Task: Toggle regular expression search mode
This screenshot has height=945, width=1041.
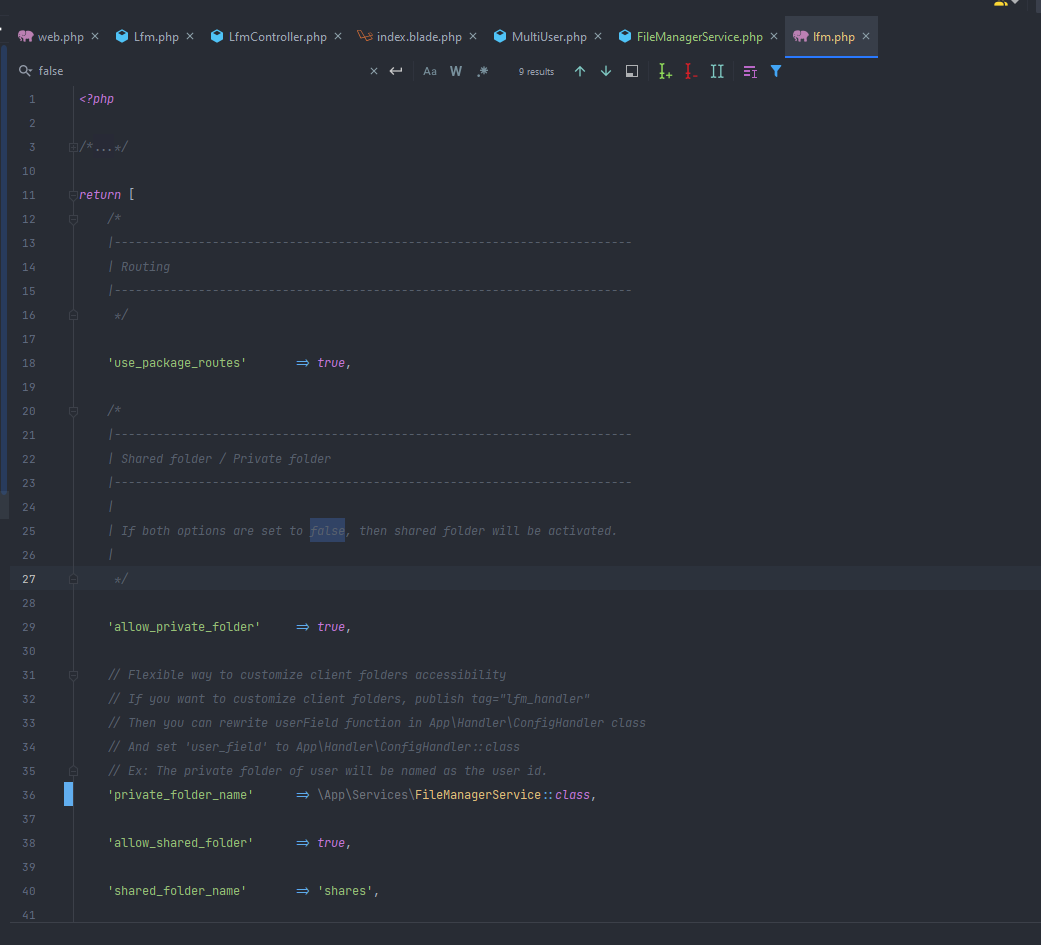Action: coord(482,71)
